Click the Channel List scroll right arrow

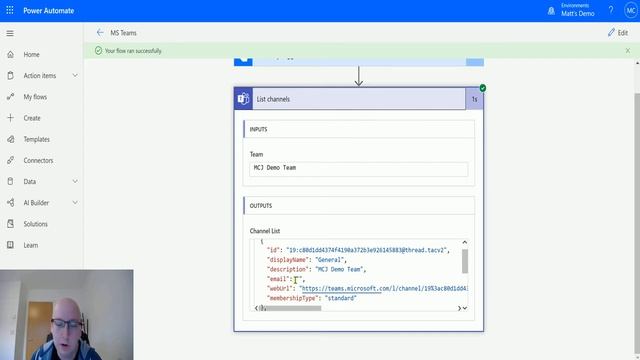(x=459, y=308)
